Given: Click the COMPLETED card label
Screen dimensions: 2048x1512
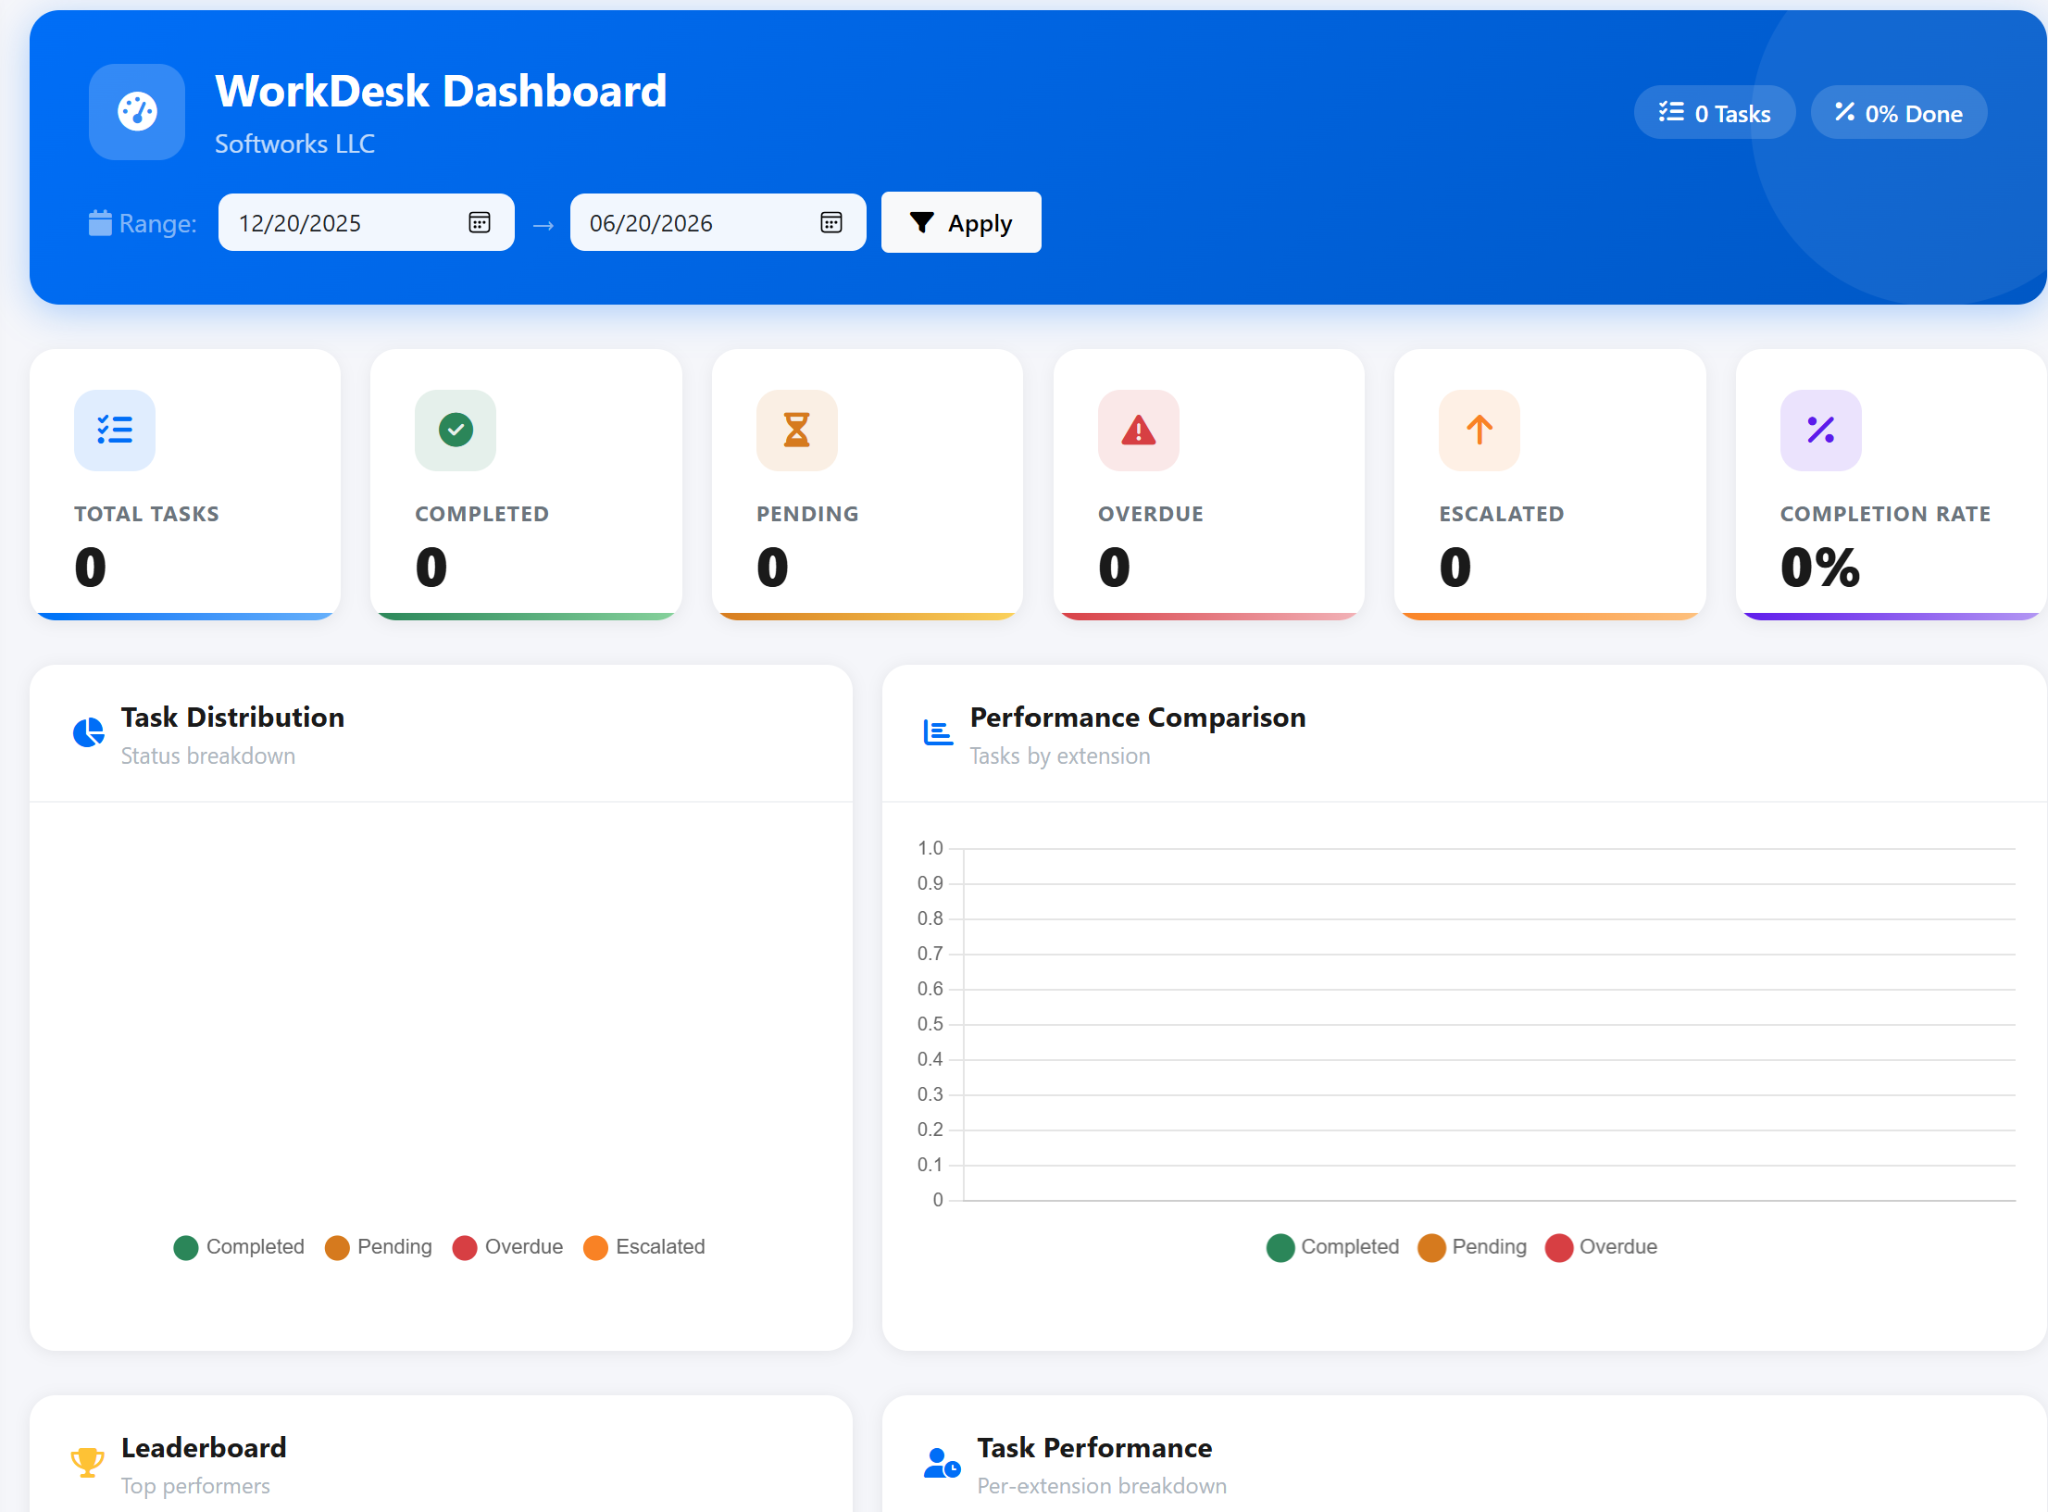Looking at the screenshot, I should (x=482, y=514).
